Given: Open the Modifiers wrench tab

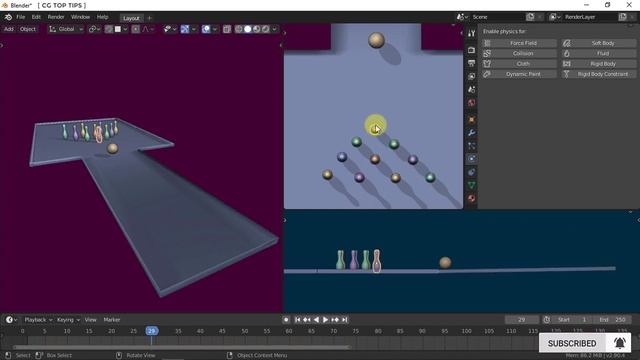Looking at the screenshot, I should 471,133.
